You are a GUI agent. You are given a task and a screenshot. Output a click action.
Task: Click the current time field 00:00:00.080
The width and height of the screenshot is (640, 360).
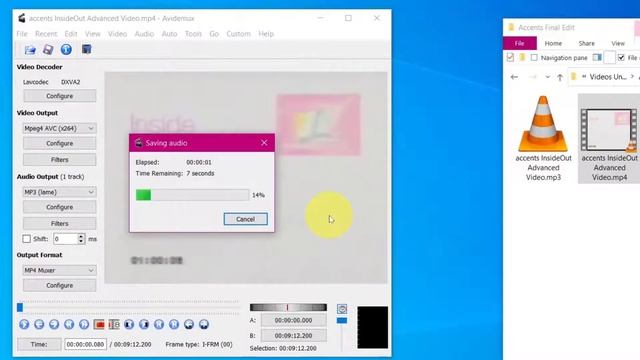coord(85,344)
